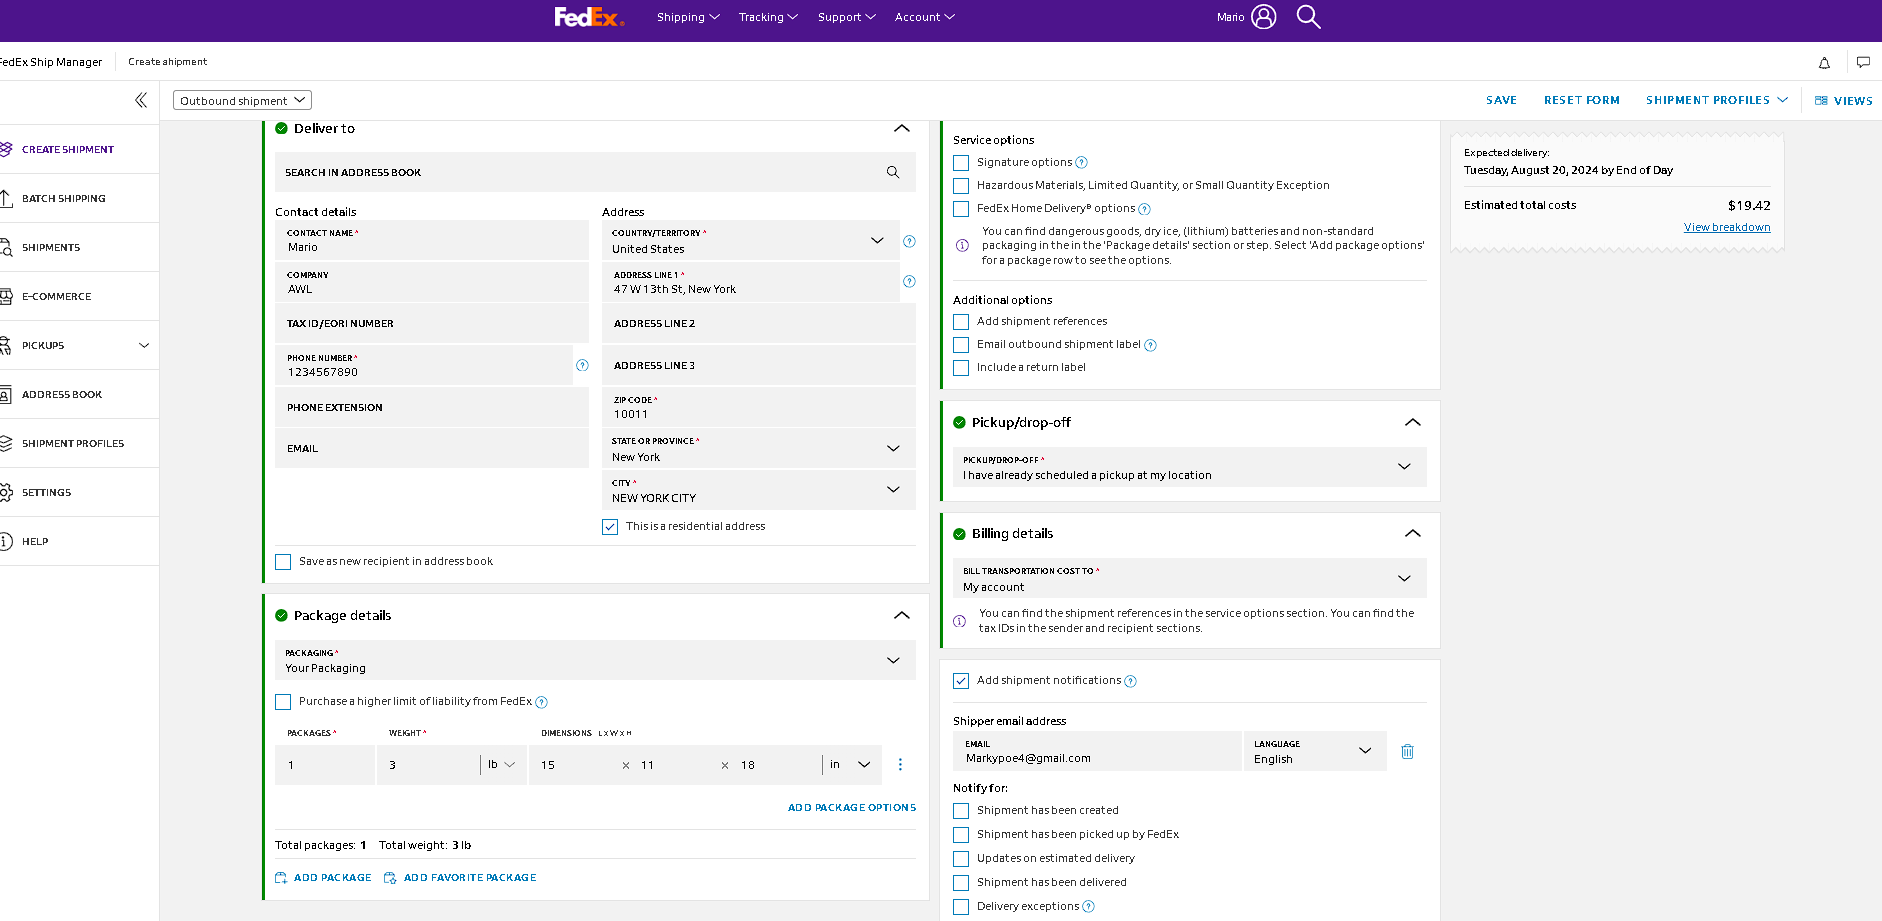Open the chat message icon

click(1863, 62)
